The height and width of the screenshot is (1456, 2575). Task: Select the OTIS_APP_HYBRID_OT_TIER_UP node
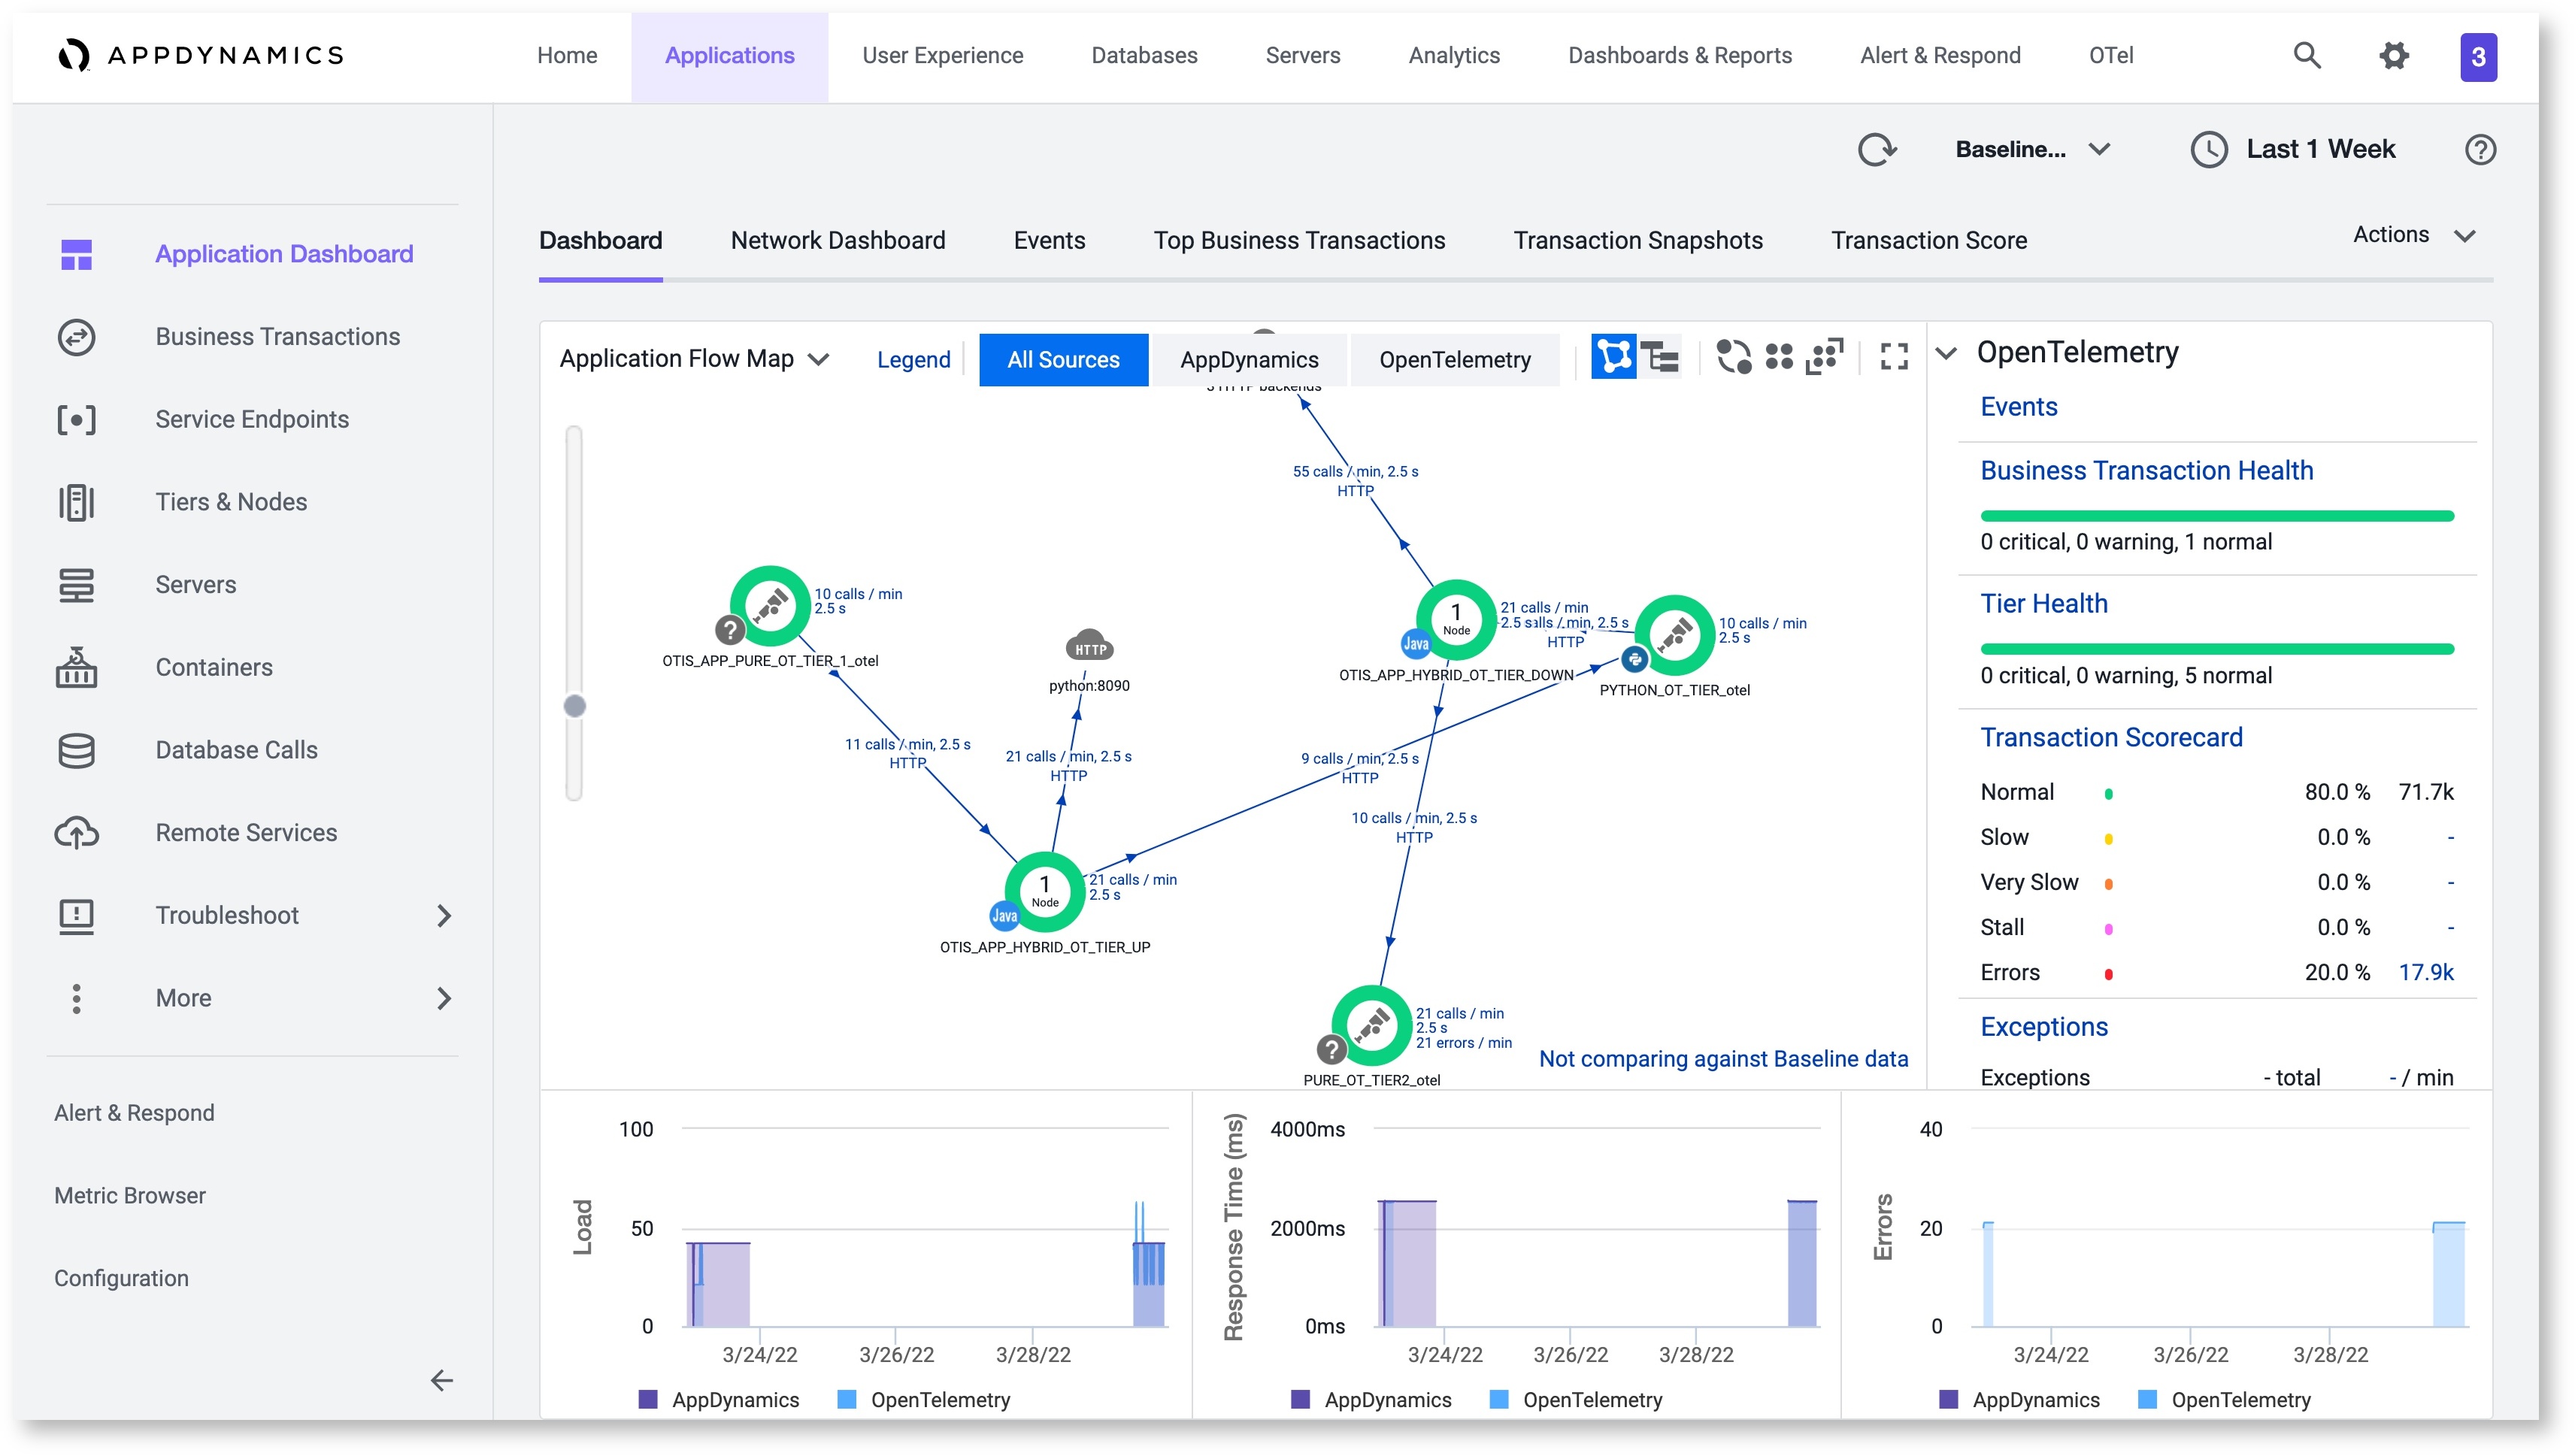tap(1044, 891)
